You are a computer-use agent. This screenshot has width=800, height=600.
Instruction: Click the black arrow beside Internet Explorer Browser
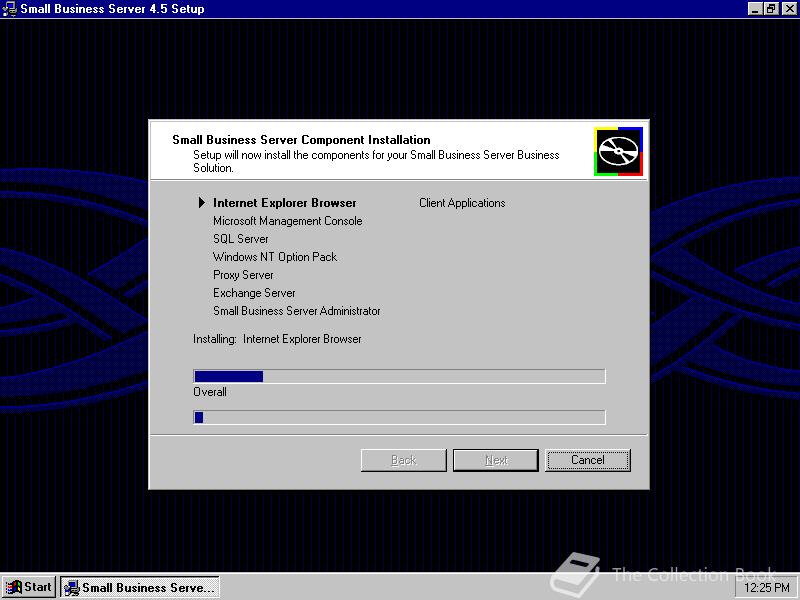point(202,203)
